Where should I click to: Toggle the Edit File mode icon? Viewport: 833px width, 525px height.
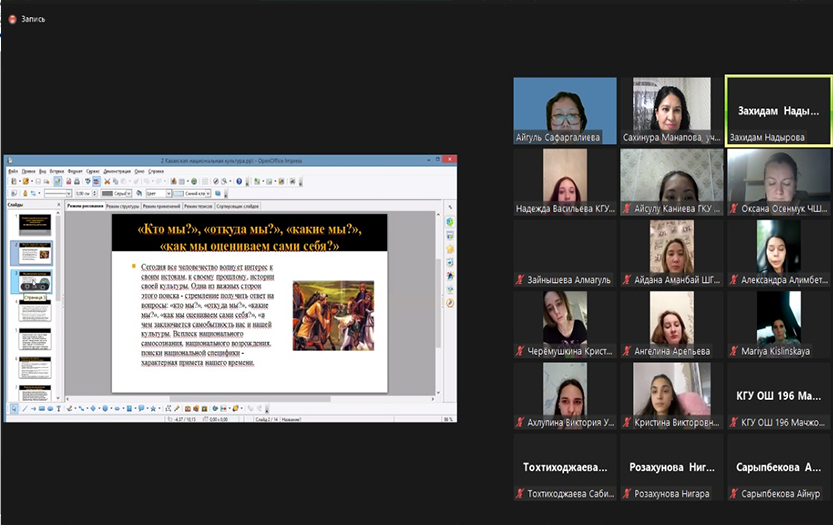tap(58, 182)
